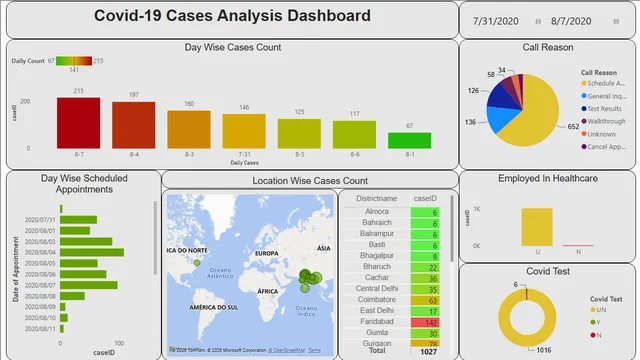Select the 2020/08/03 appointment bar
Image resolution: width=640 pixels, height=360 pixels.
pos(86,242)
